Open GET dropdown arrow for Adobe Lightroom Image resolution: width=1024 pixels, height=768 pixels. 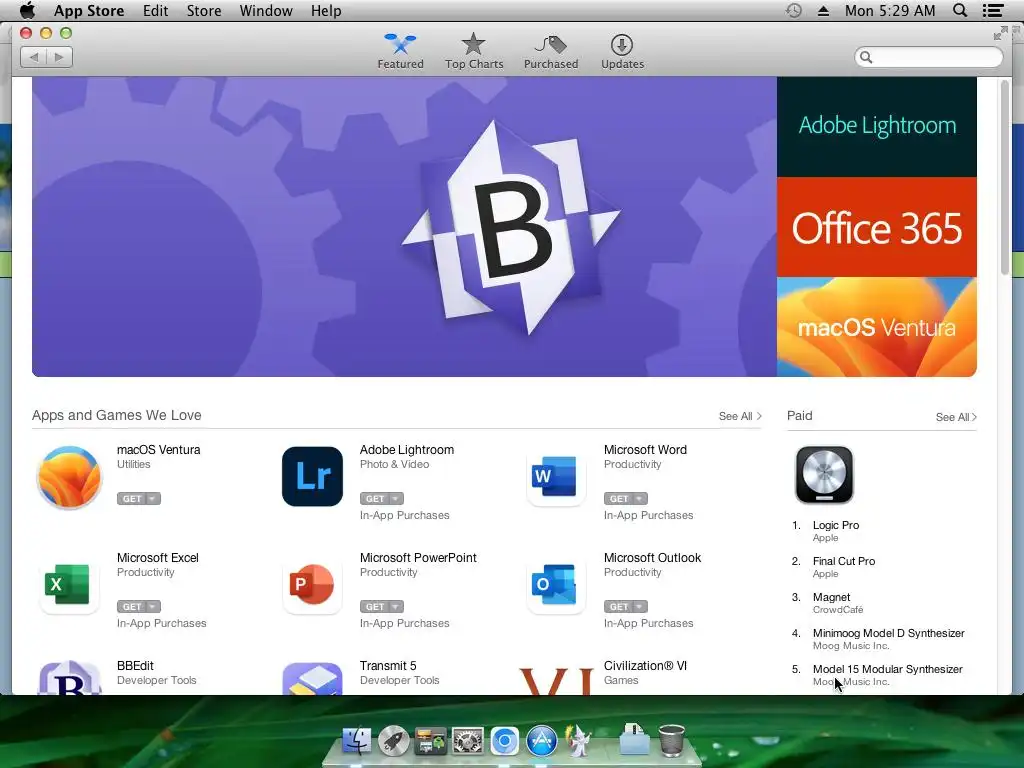(395, 499)
